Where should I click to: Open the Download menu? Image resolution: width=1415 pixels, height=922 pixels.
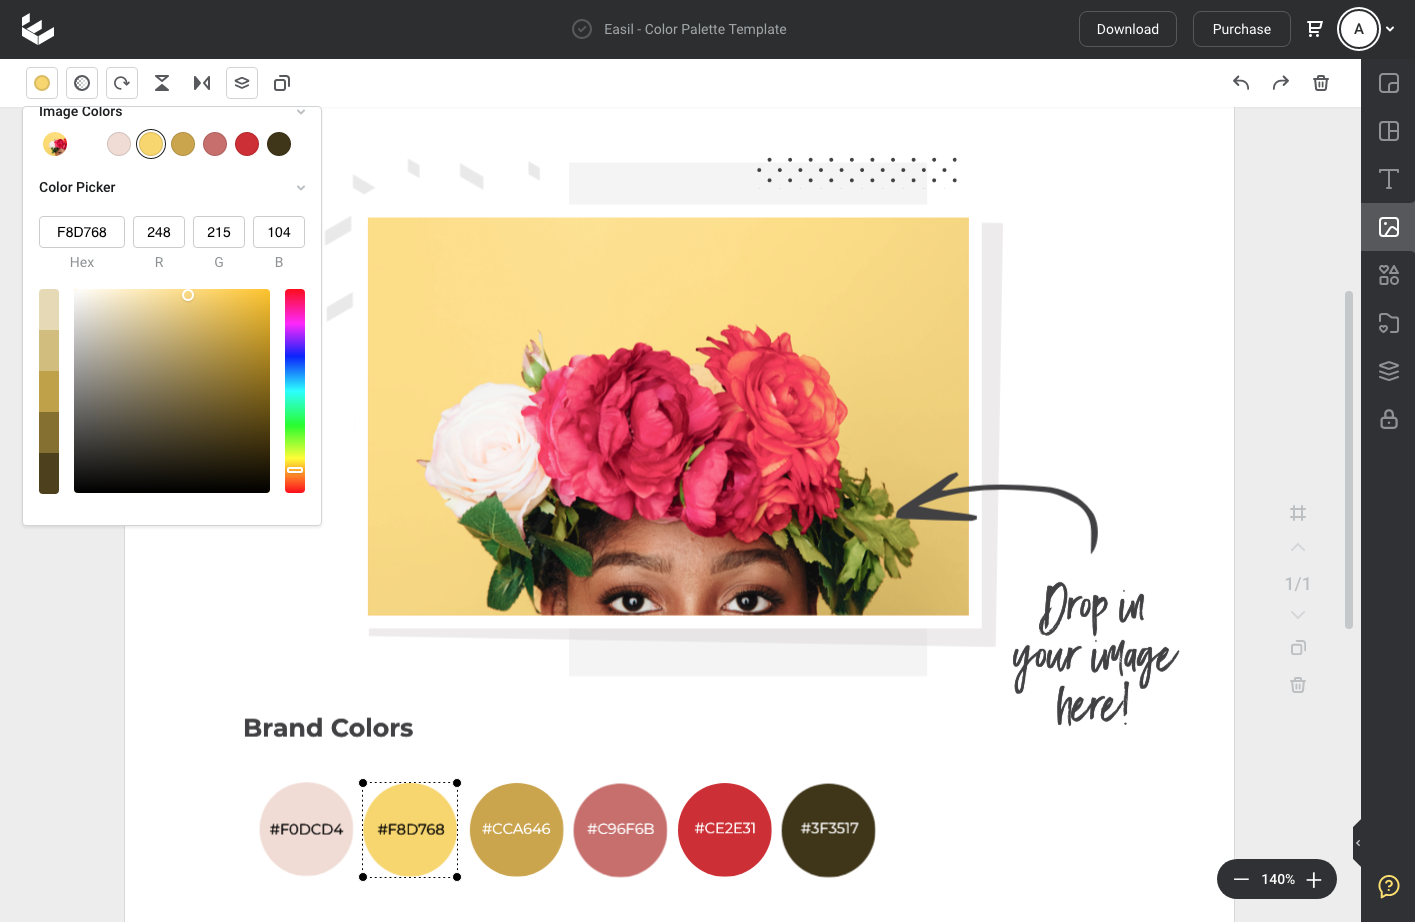pyautogui.click(x=1127, y=29)
